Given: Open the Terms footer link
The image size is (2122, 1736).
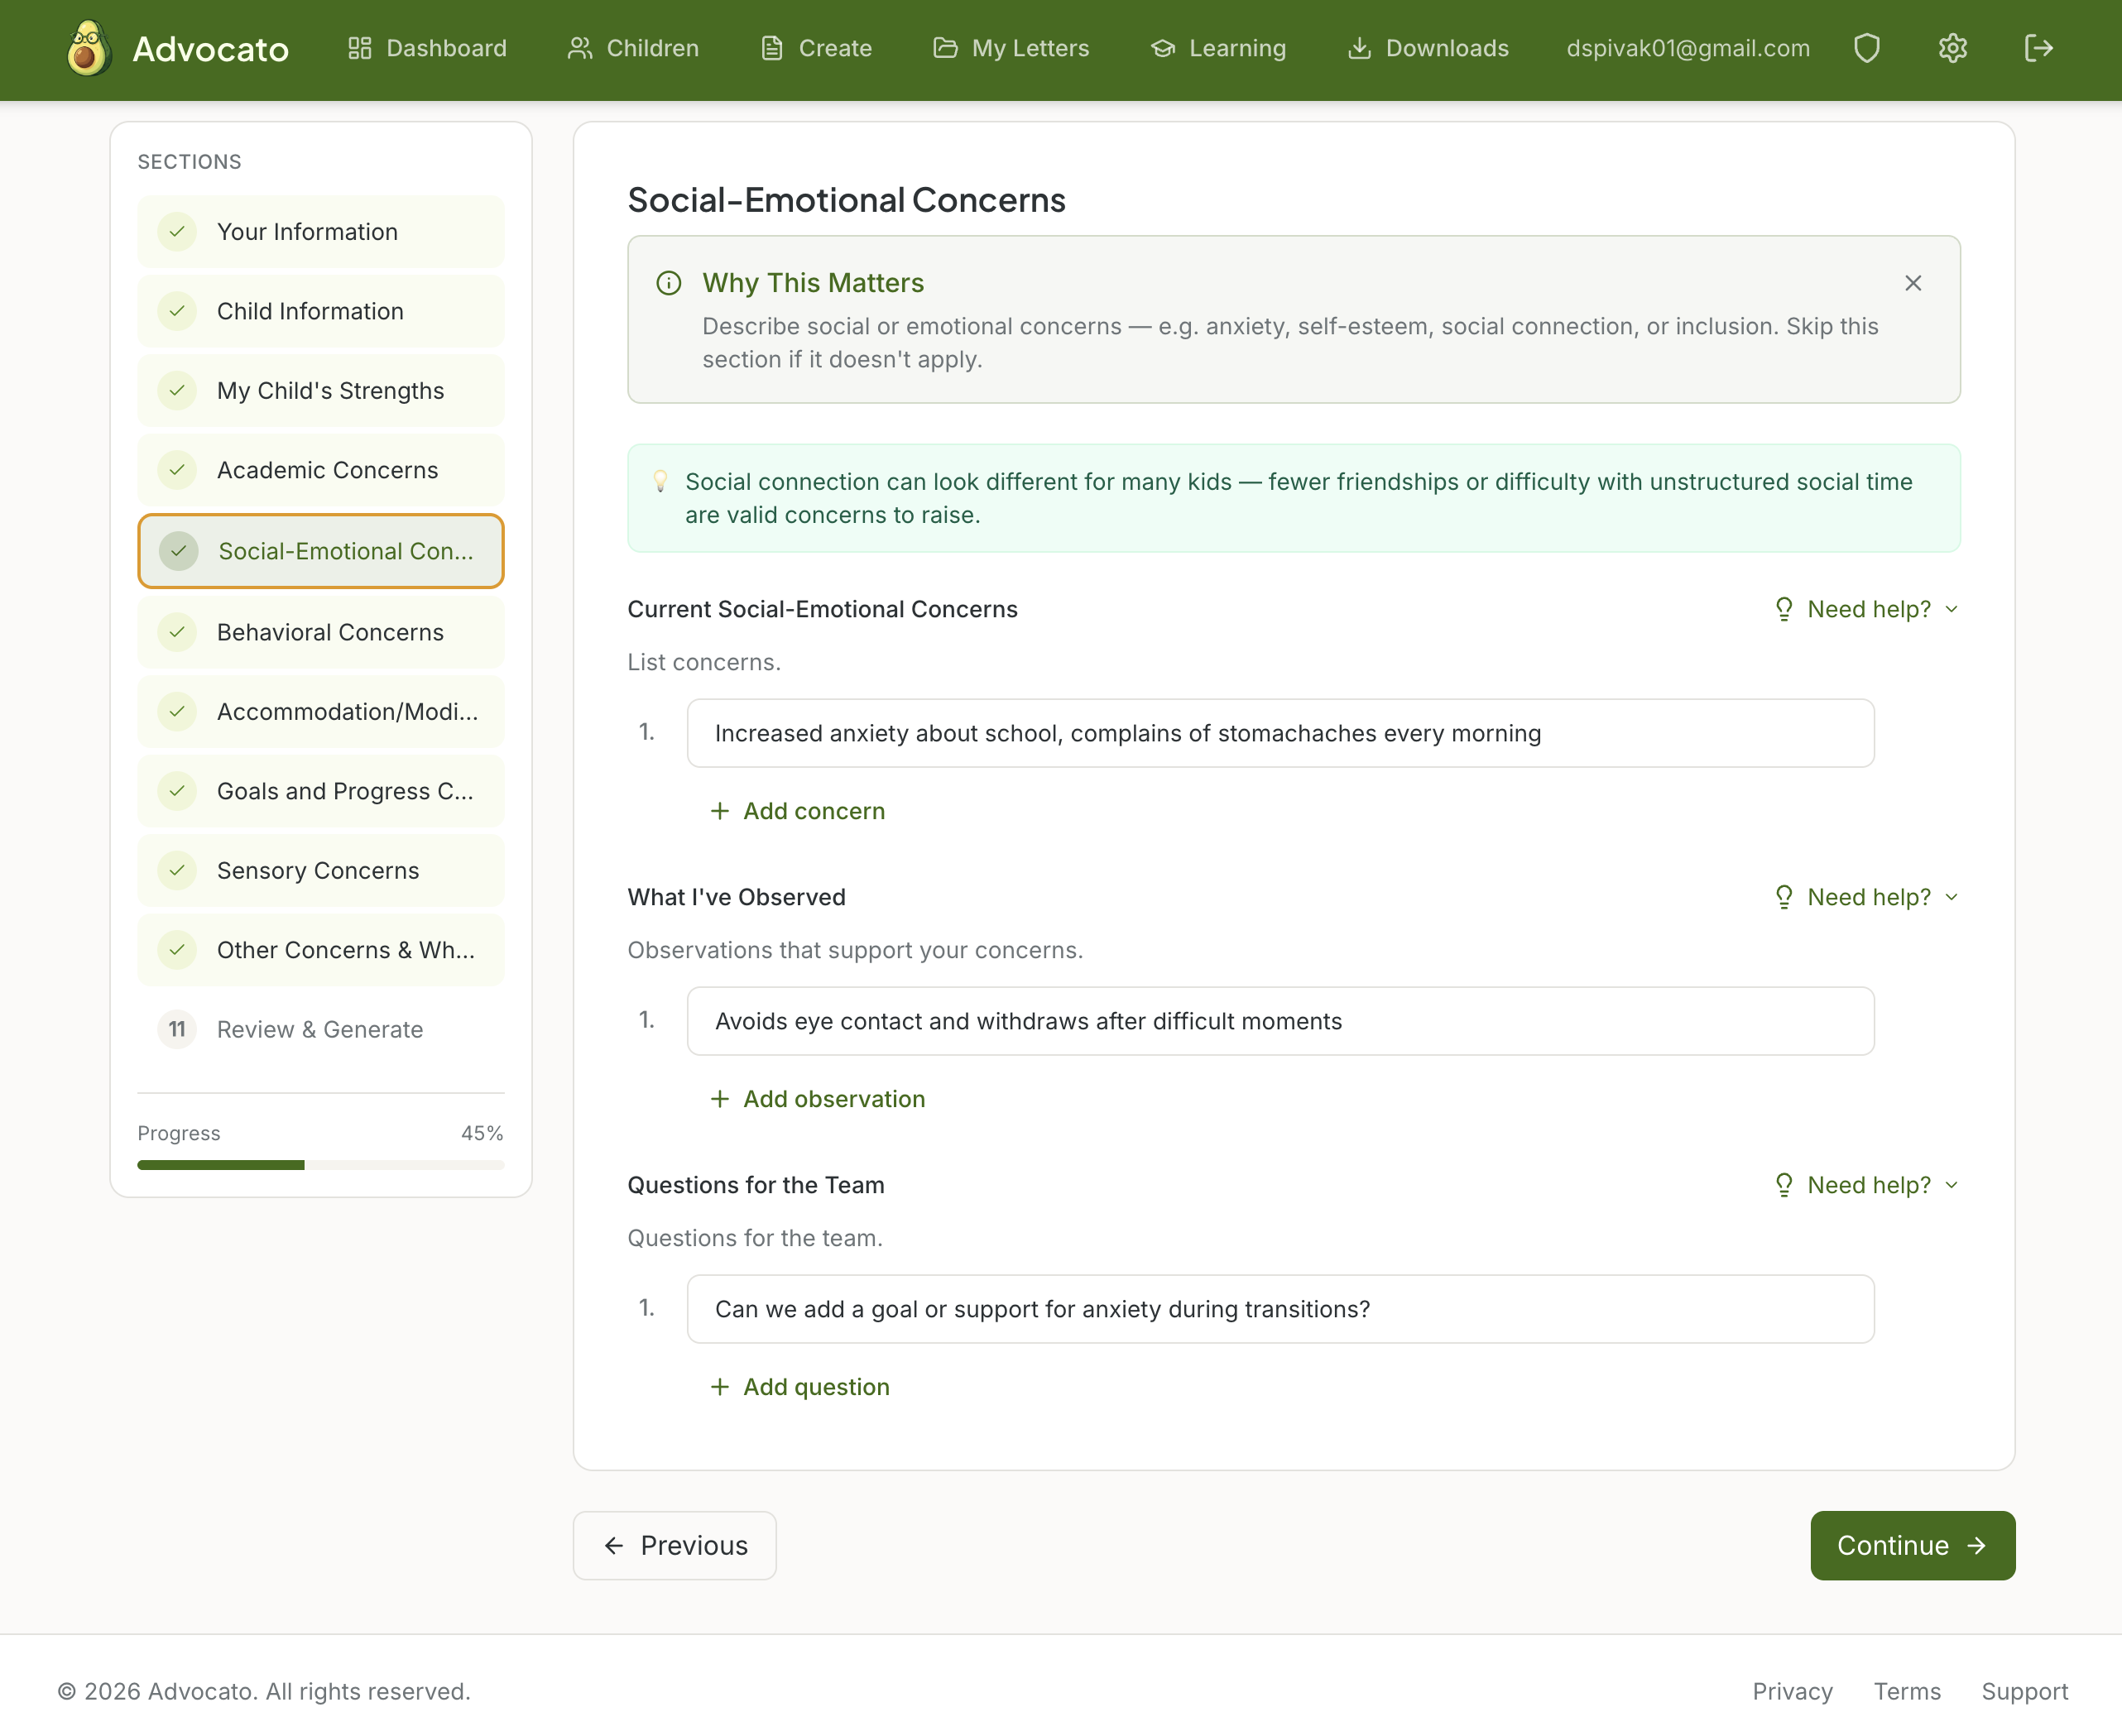Looking at the screenshot, I should (1907, 1692).
